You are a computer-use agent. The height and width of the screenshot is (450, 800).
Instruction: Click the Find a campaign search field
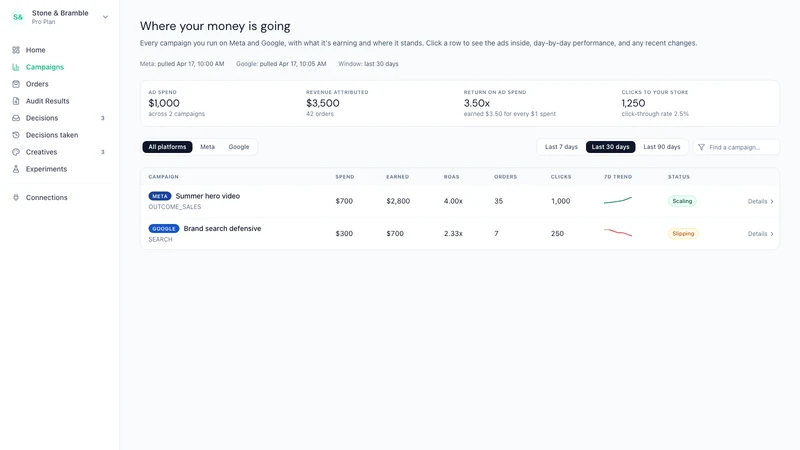click(736, 147)
